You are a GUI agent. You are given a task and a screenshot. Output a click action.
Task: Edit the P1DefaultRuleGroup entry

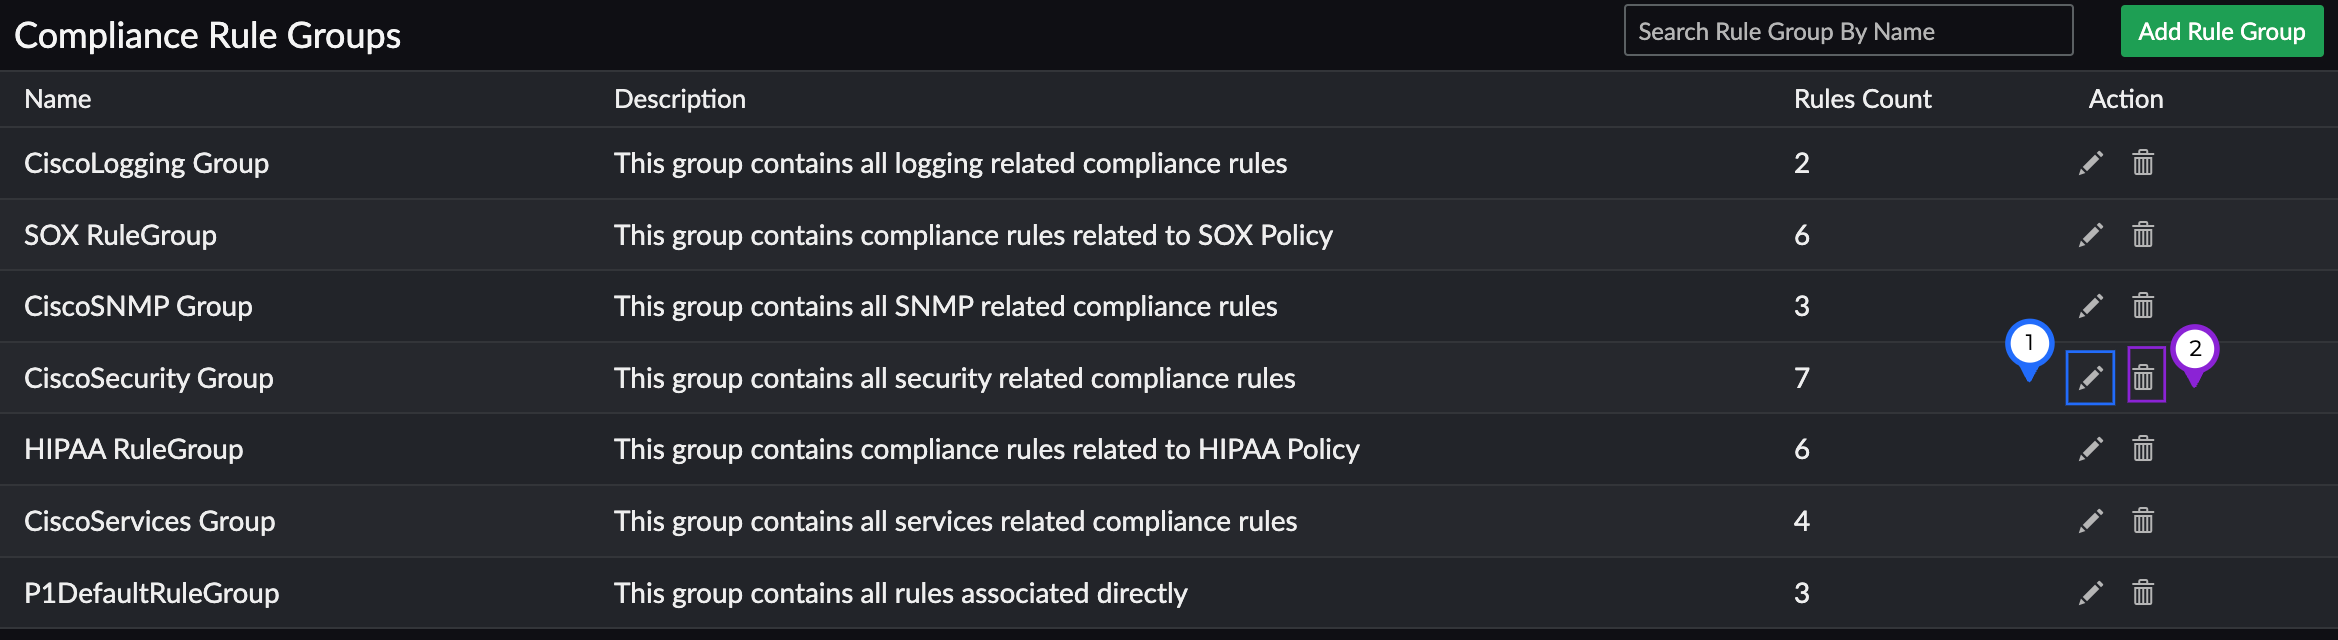(x=2091, y=593)
